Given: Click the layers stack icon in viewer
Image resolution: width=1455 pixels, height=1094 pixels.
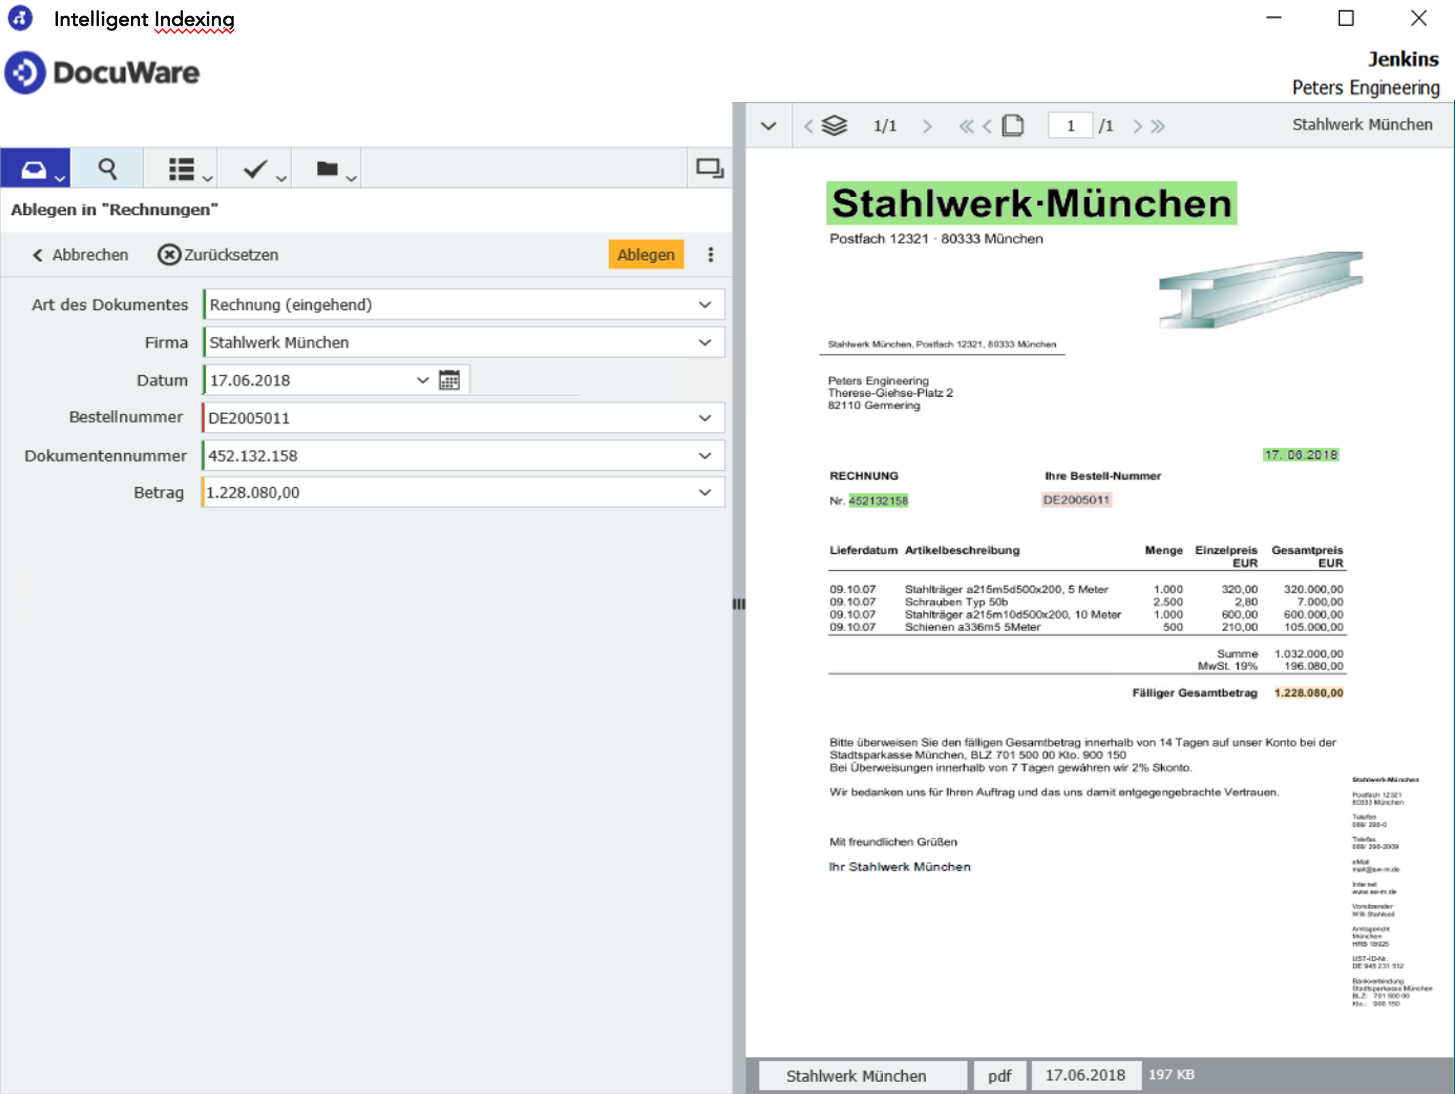Looking at the screenshot, I should pos(834,126).
